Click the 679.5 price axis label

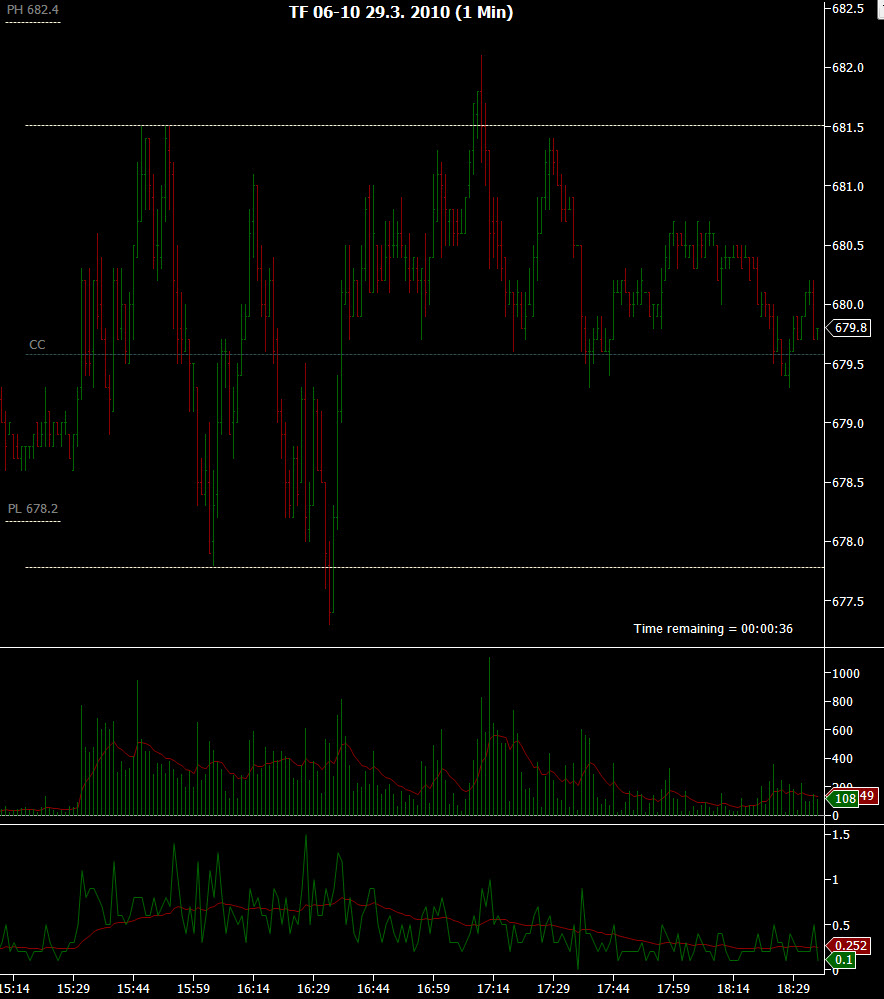pyautogui.click(x=848, y=364)
